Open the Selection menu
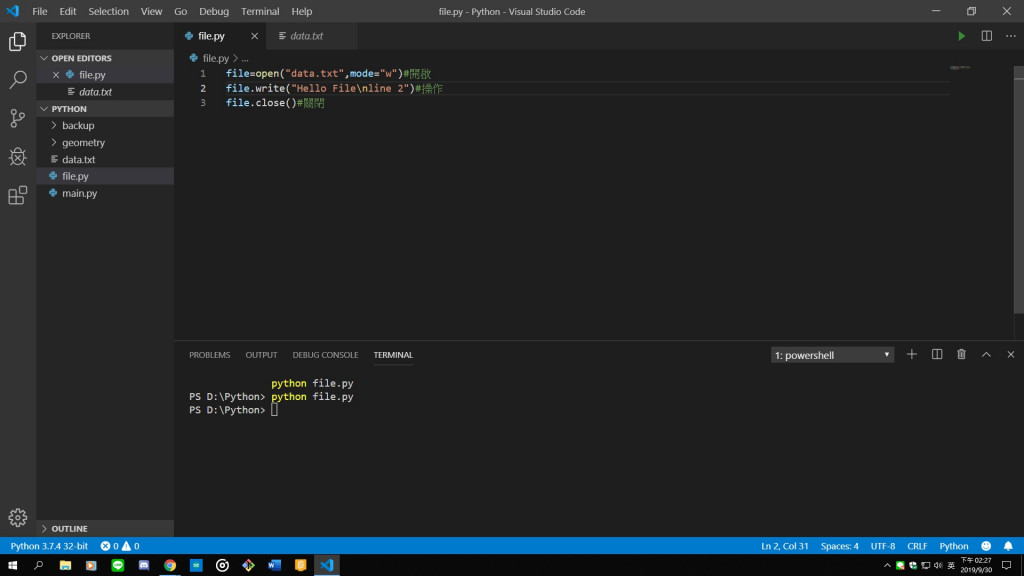 108,11
